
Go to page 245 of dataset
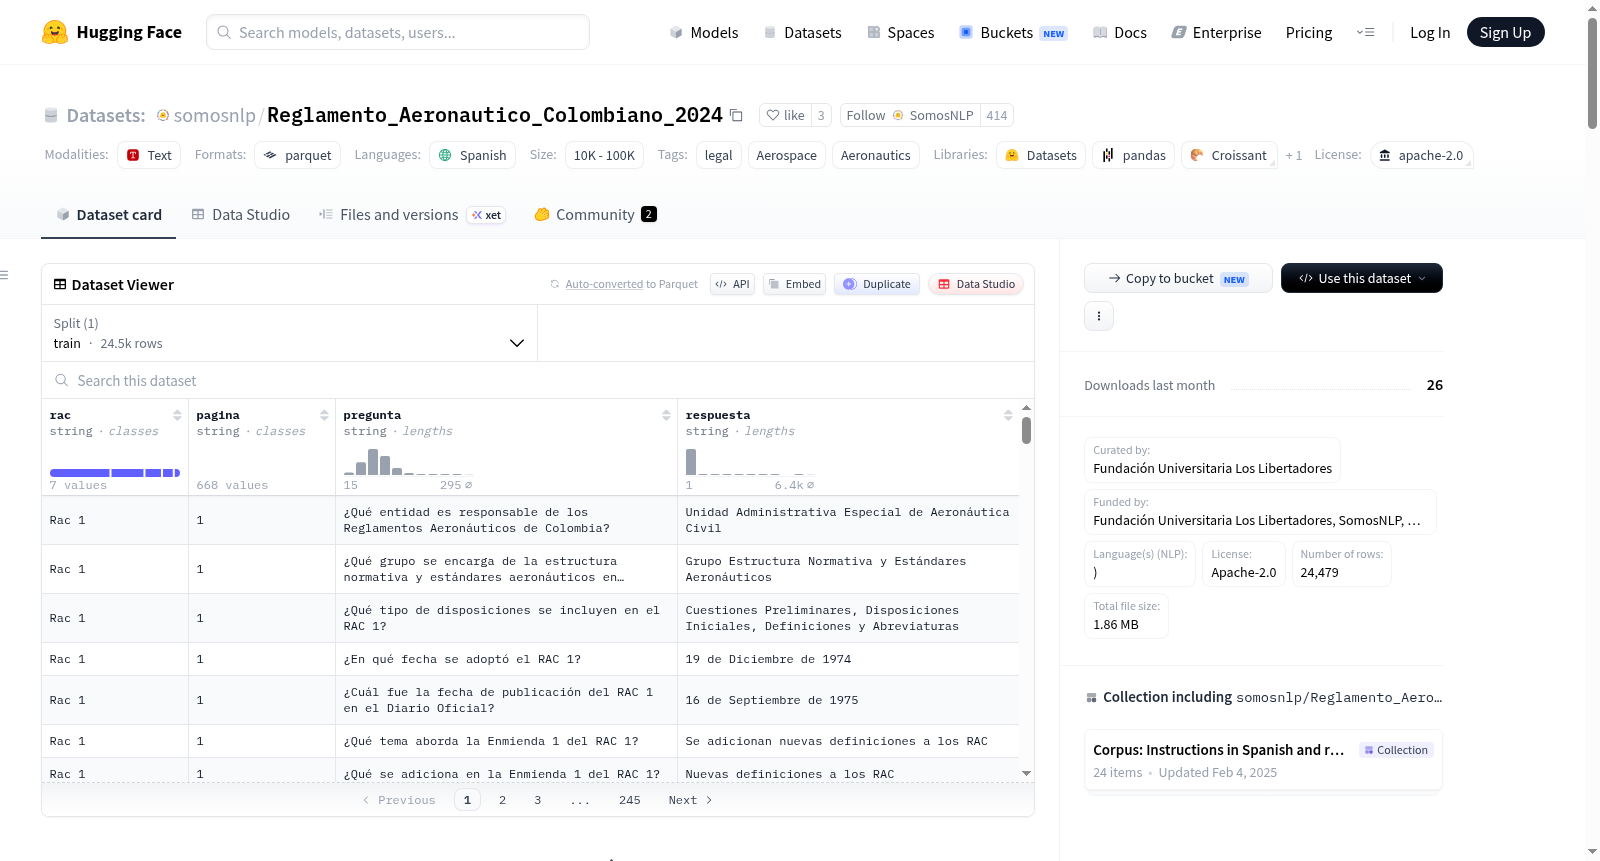coord(629,800)
